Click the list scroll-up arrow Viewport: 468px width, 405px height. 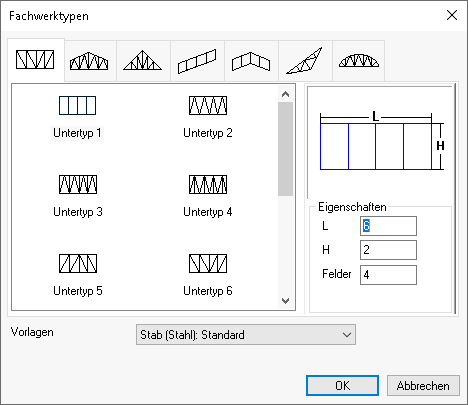285,94
